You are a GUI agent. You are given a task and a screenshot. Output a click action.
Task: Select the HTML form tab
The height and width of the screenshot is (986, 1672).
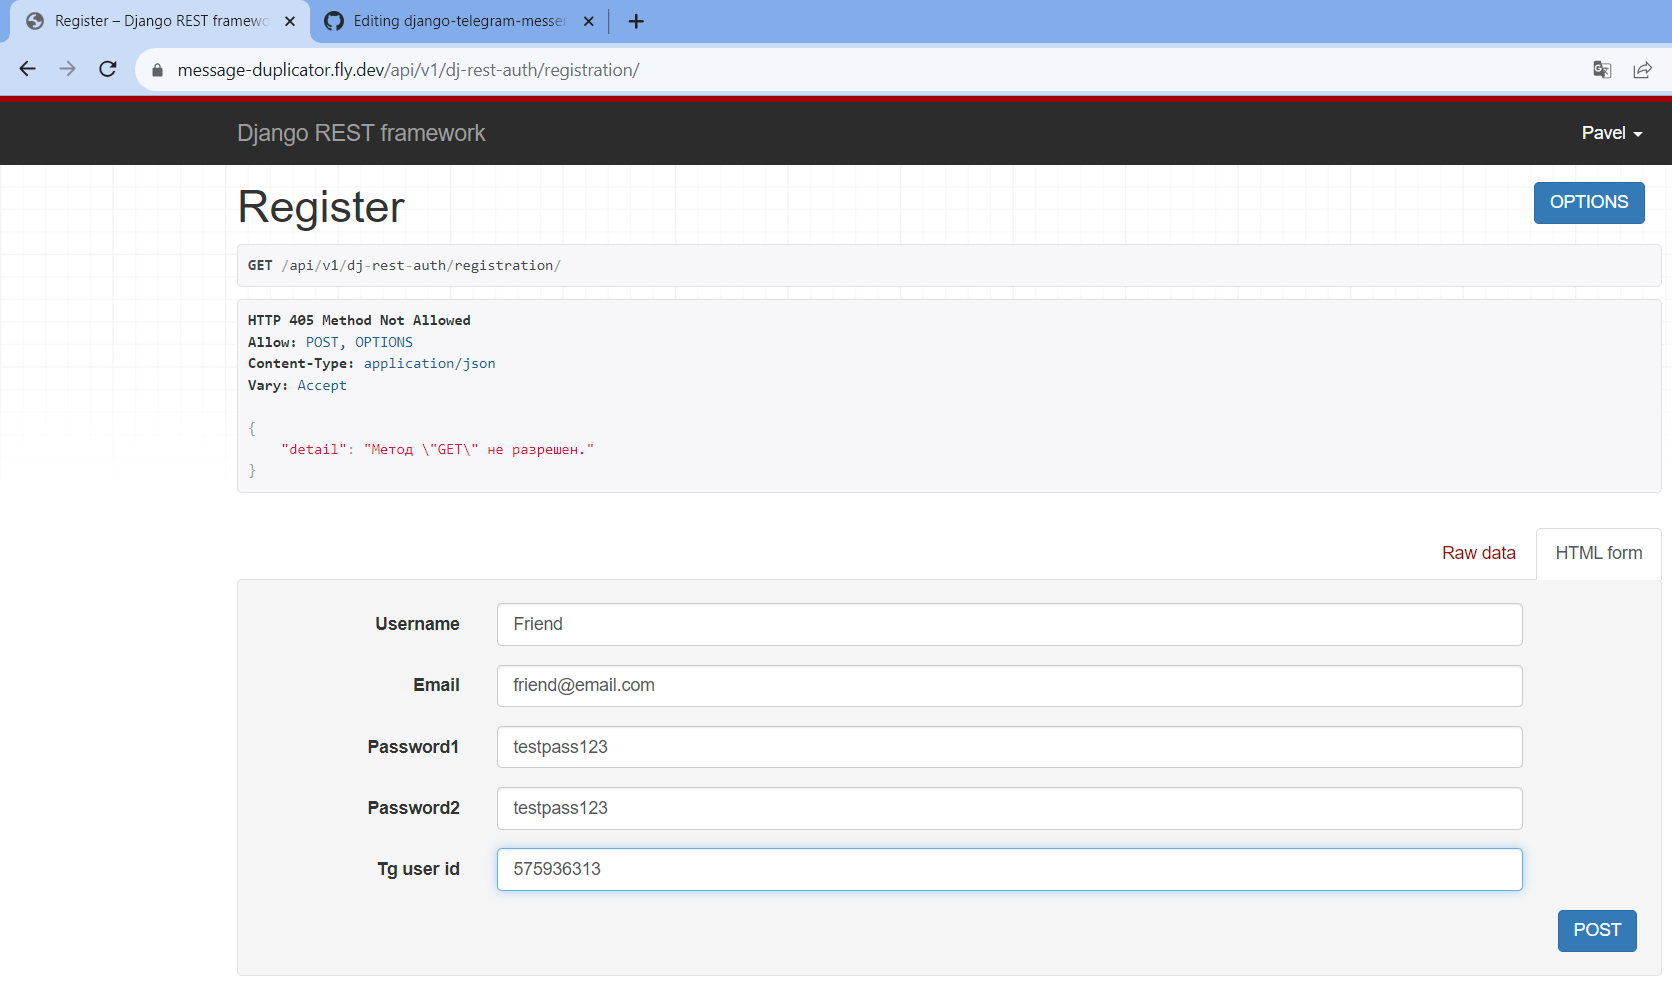pos(1598,553)
